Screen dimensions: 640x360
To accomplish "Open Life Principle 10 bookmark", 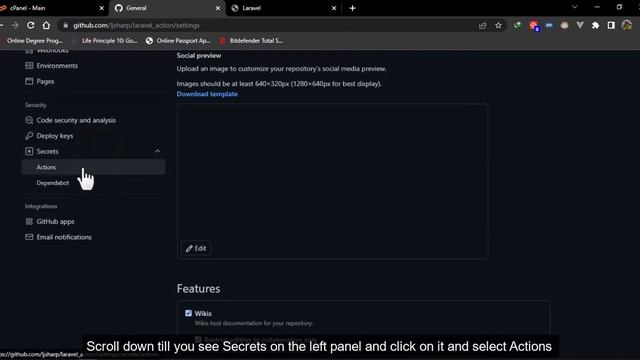I will pyautogui.click(x=105, y=40).
